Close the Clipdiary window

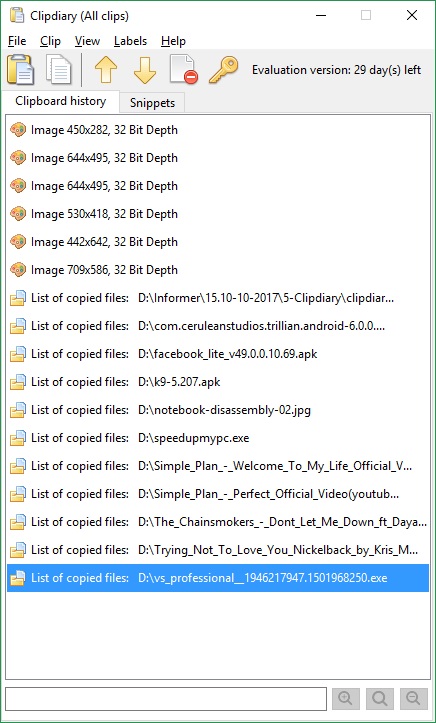412,16
